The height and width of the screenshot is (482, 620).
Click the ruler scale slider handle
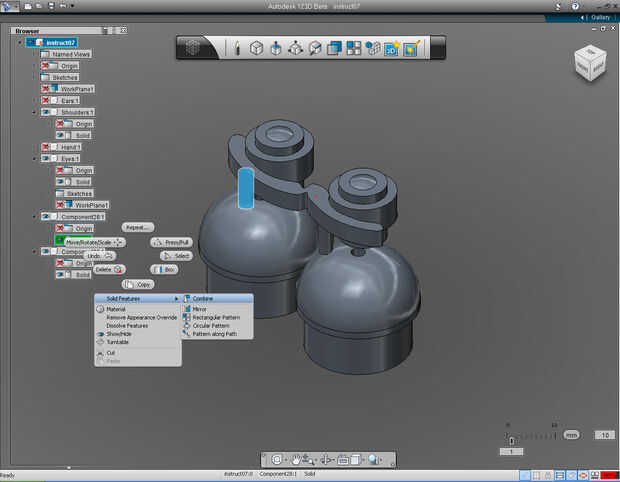(x=512, y=439)
